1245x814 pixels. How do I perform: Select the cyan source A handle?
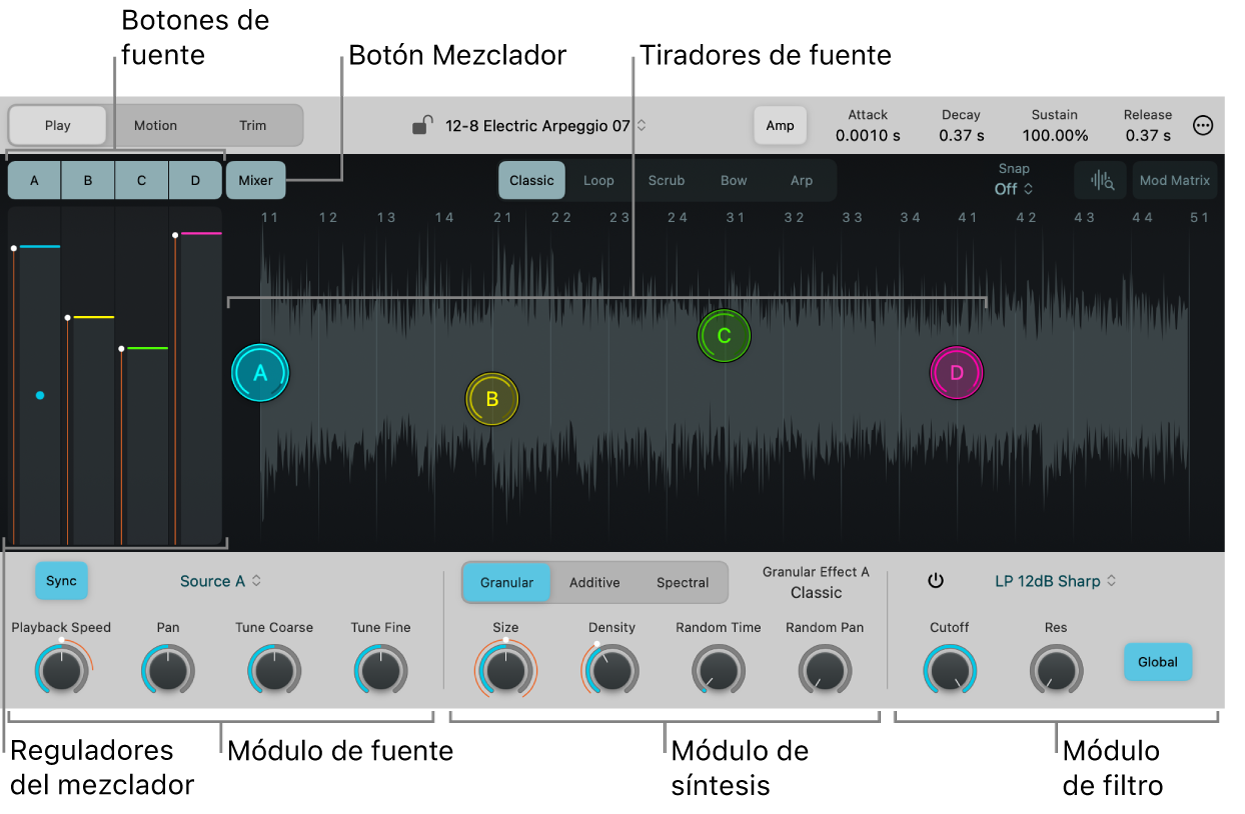click(x=260, y=373)
